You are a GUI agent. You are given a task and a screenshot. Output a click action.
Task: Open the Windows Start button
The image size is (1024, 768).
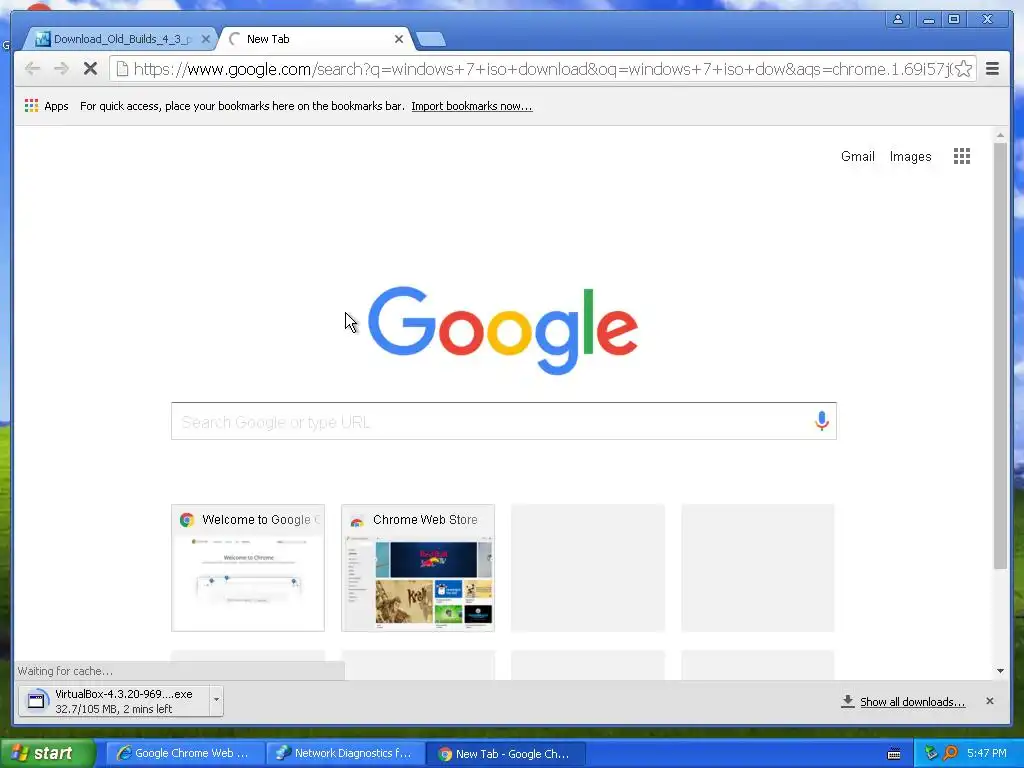[48, 753]
